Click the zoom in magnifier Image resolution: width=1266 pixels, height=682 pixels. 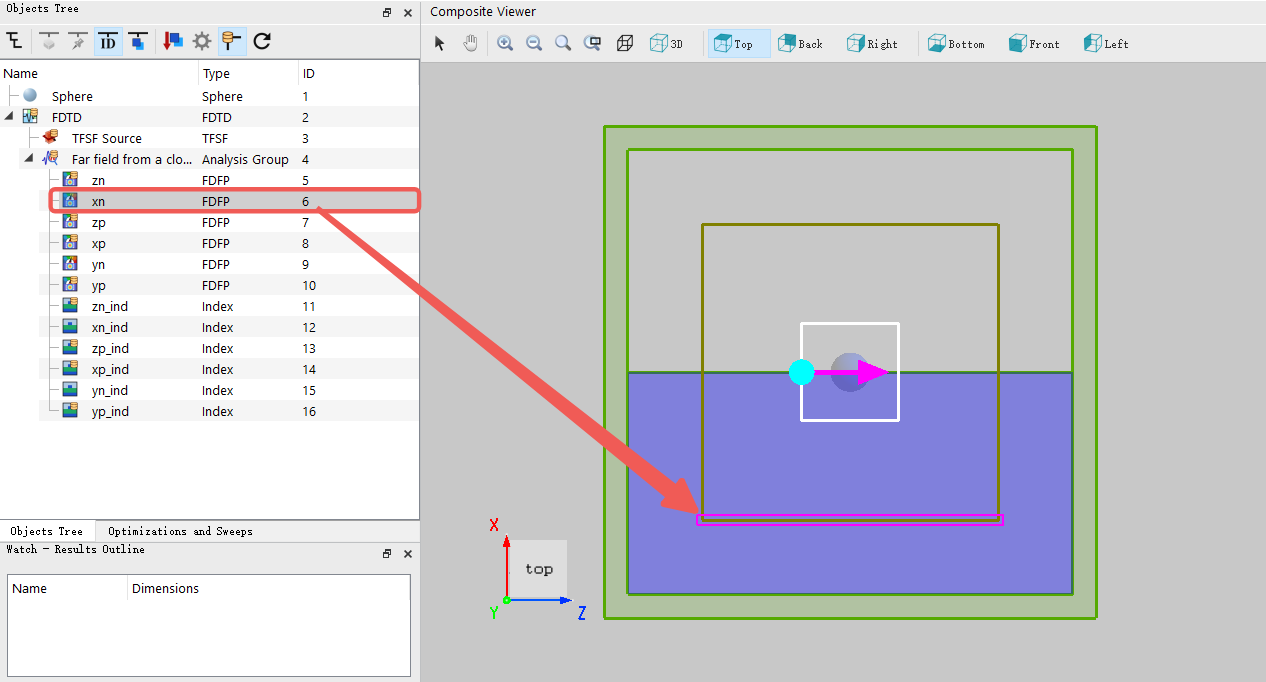pyautogui.click(x=505, y=43)
